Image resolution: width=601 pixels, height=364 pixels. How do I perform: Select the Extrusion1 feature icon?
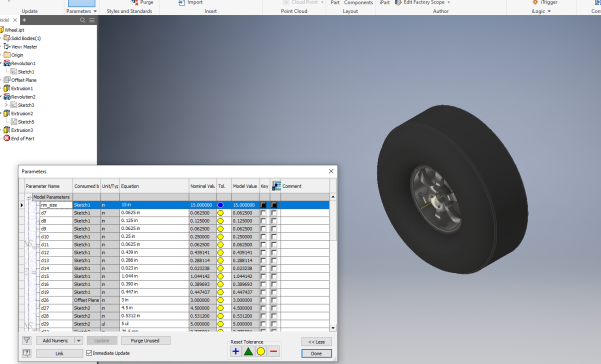coord(7,88)
